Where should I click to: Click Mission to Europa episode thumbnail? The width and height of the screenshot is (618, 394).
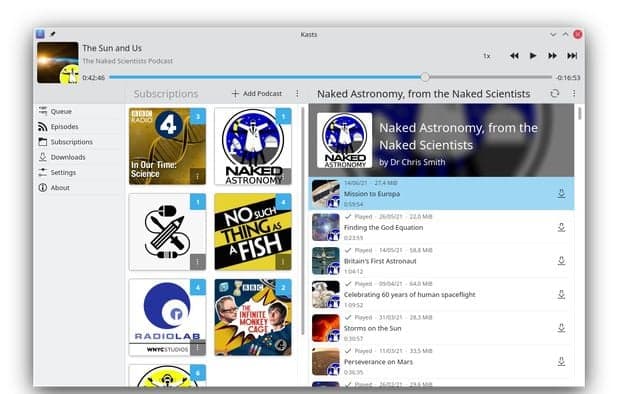(x=326, y=194)
